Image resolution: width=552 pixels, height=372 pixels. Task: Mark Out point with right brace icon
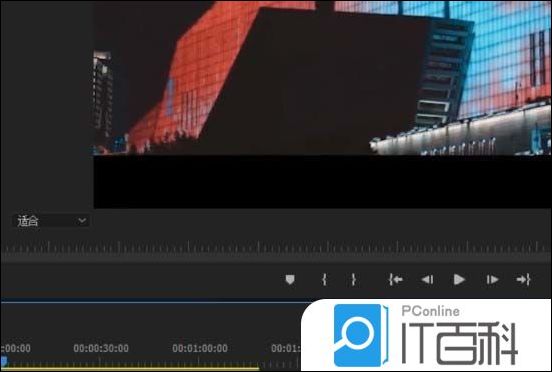(353, 280)
